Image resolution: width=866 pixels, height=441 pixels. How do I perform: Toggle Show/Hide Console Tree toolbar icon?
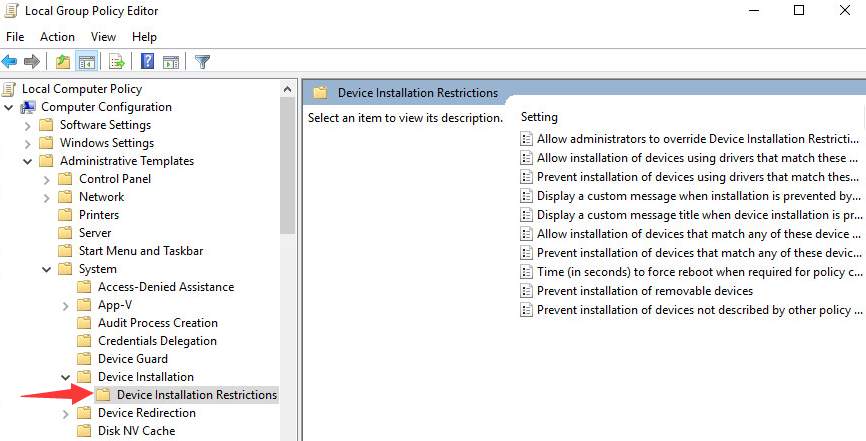pyautogui.click(x=87, y=61)
